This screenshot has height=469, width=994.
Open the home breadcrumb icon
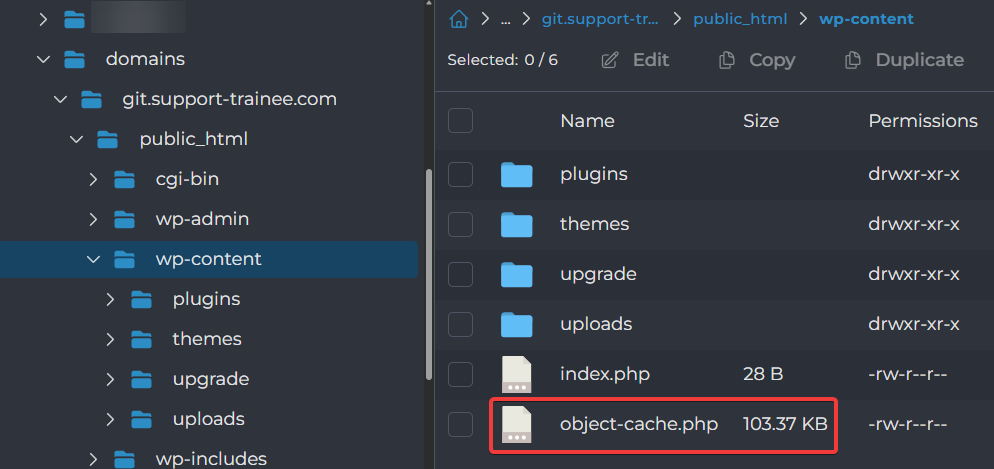click(458, 19)
